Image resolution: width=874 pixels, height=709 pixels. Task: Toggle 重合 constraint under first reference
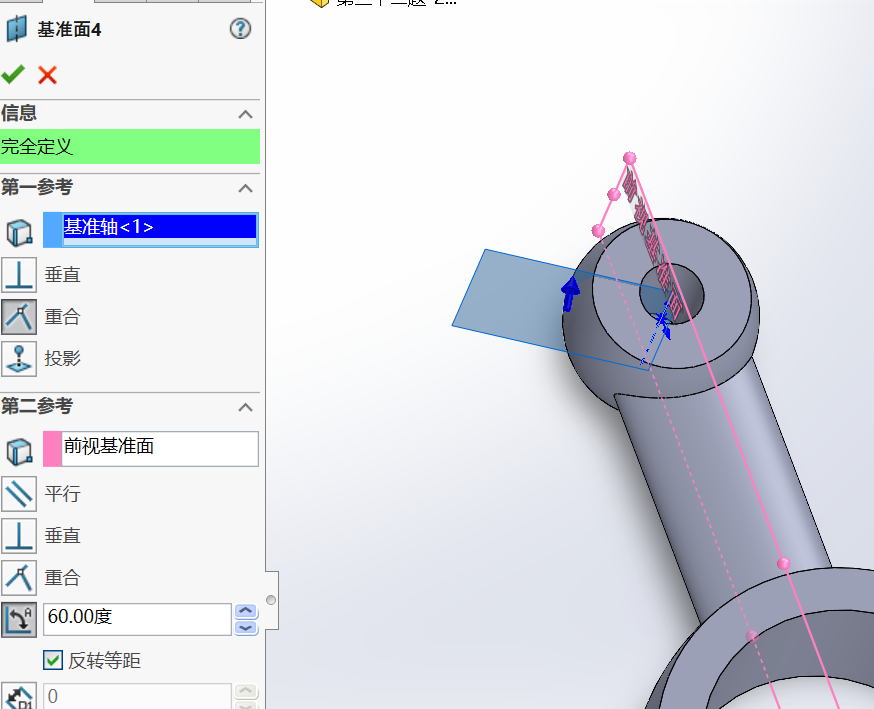(19, 317)
